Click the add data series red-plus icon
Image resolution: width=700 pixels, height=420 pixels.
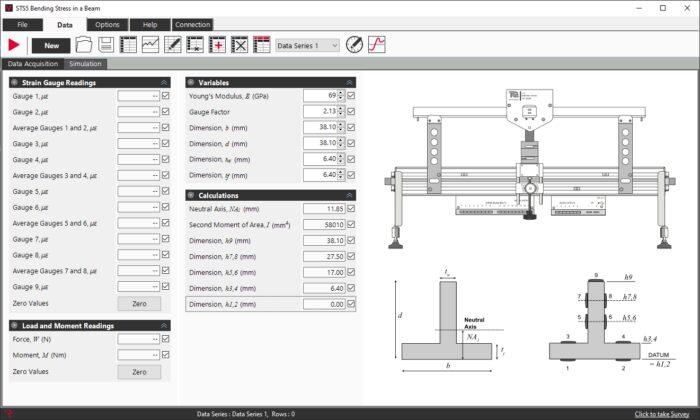(x=217, y=45)
